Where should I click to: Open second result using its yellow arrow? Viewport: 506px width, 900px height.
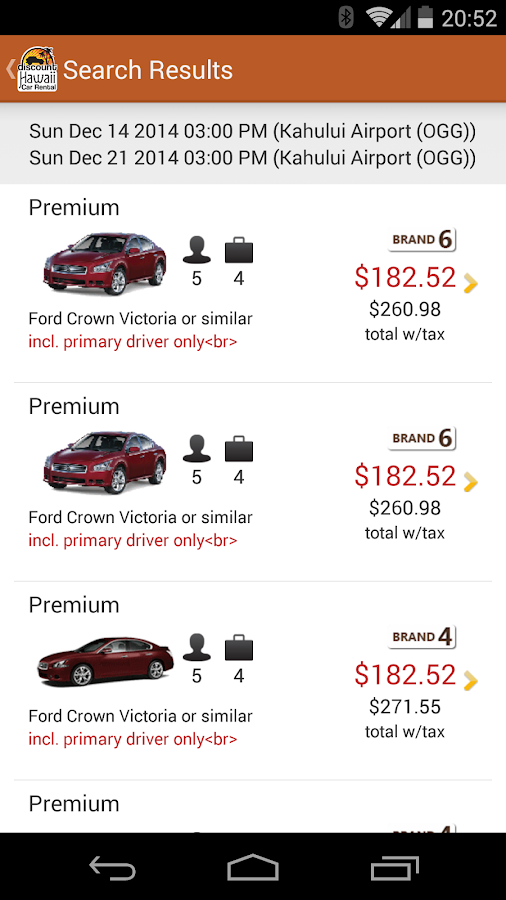(x=470, y=482)
